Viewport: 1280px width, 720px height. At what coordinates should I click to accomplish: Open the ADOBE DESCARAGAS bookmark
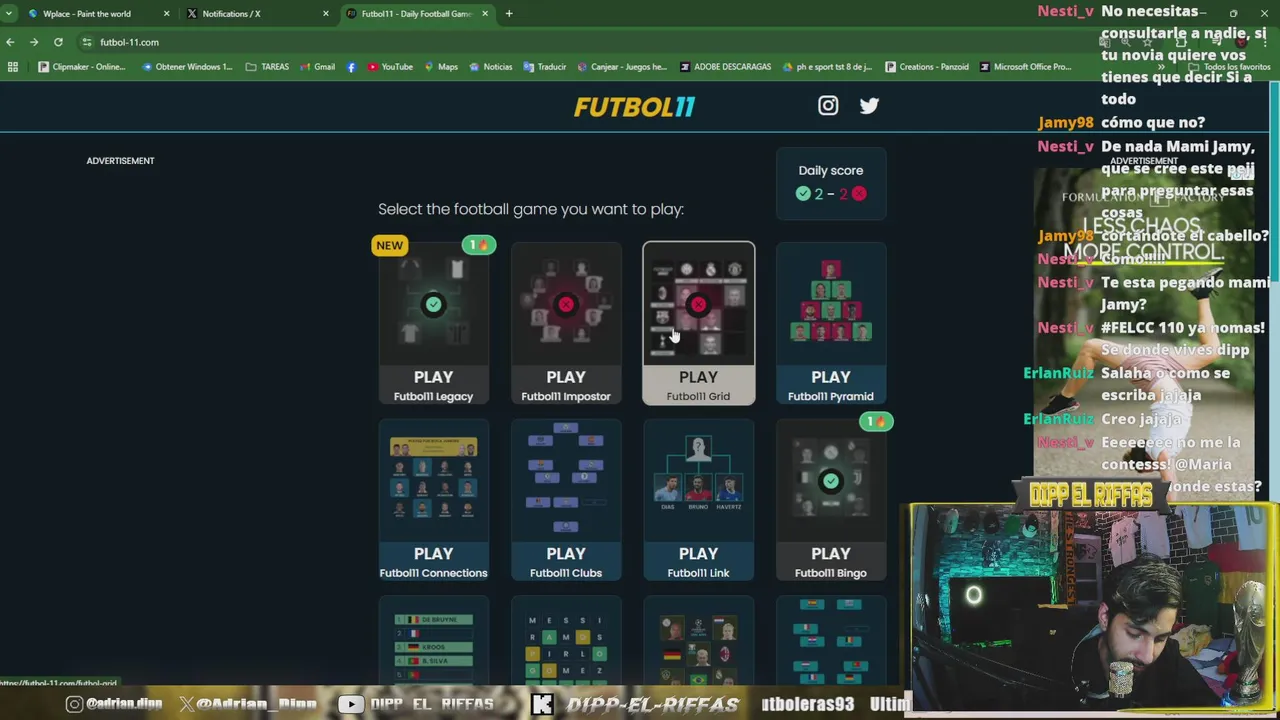[x=726, y=67]
